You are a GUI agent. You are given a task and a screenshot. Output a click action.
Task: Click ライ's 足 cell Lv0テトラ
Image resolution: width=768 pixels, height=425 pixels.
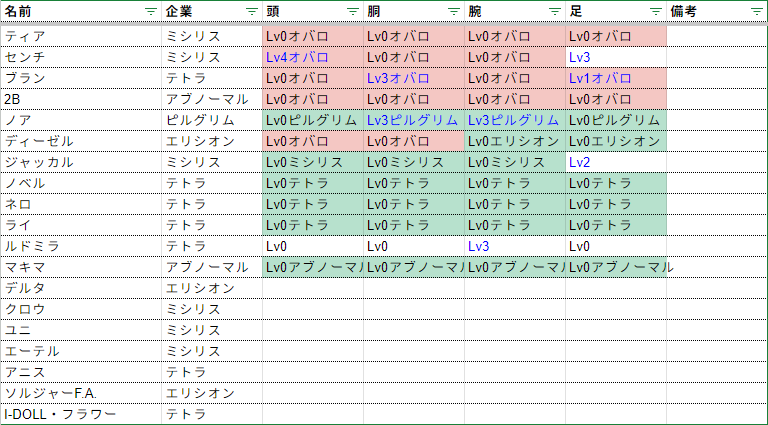616,226
